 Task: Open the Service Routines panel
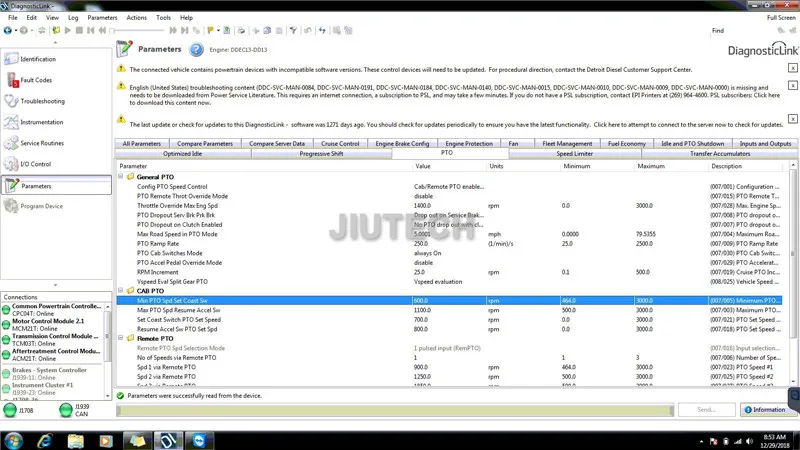(56, 143)
